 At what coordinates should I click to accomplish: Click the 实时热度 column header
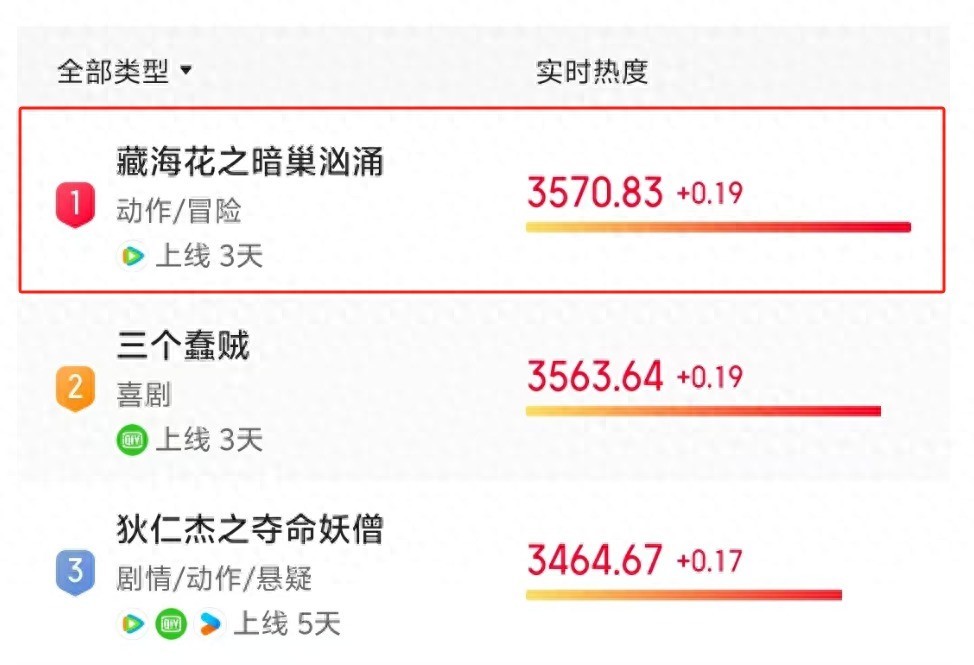tap(592, 71)
